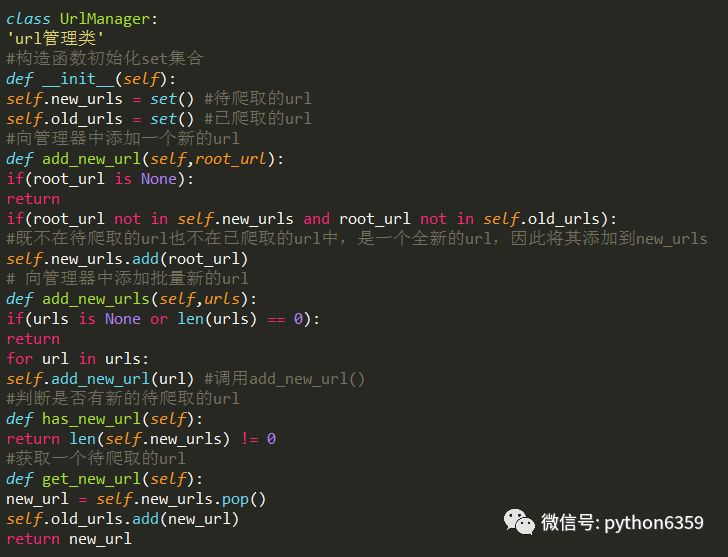Click the call 'self.add_new_url(url)'

(100, 379)
